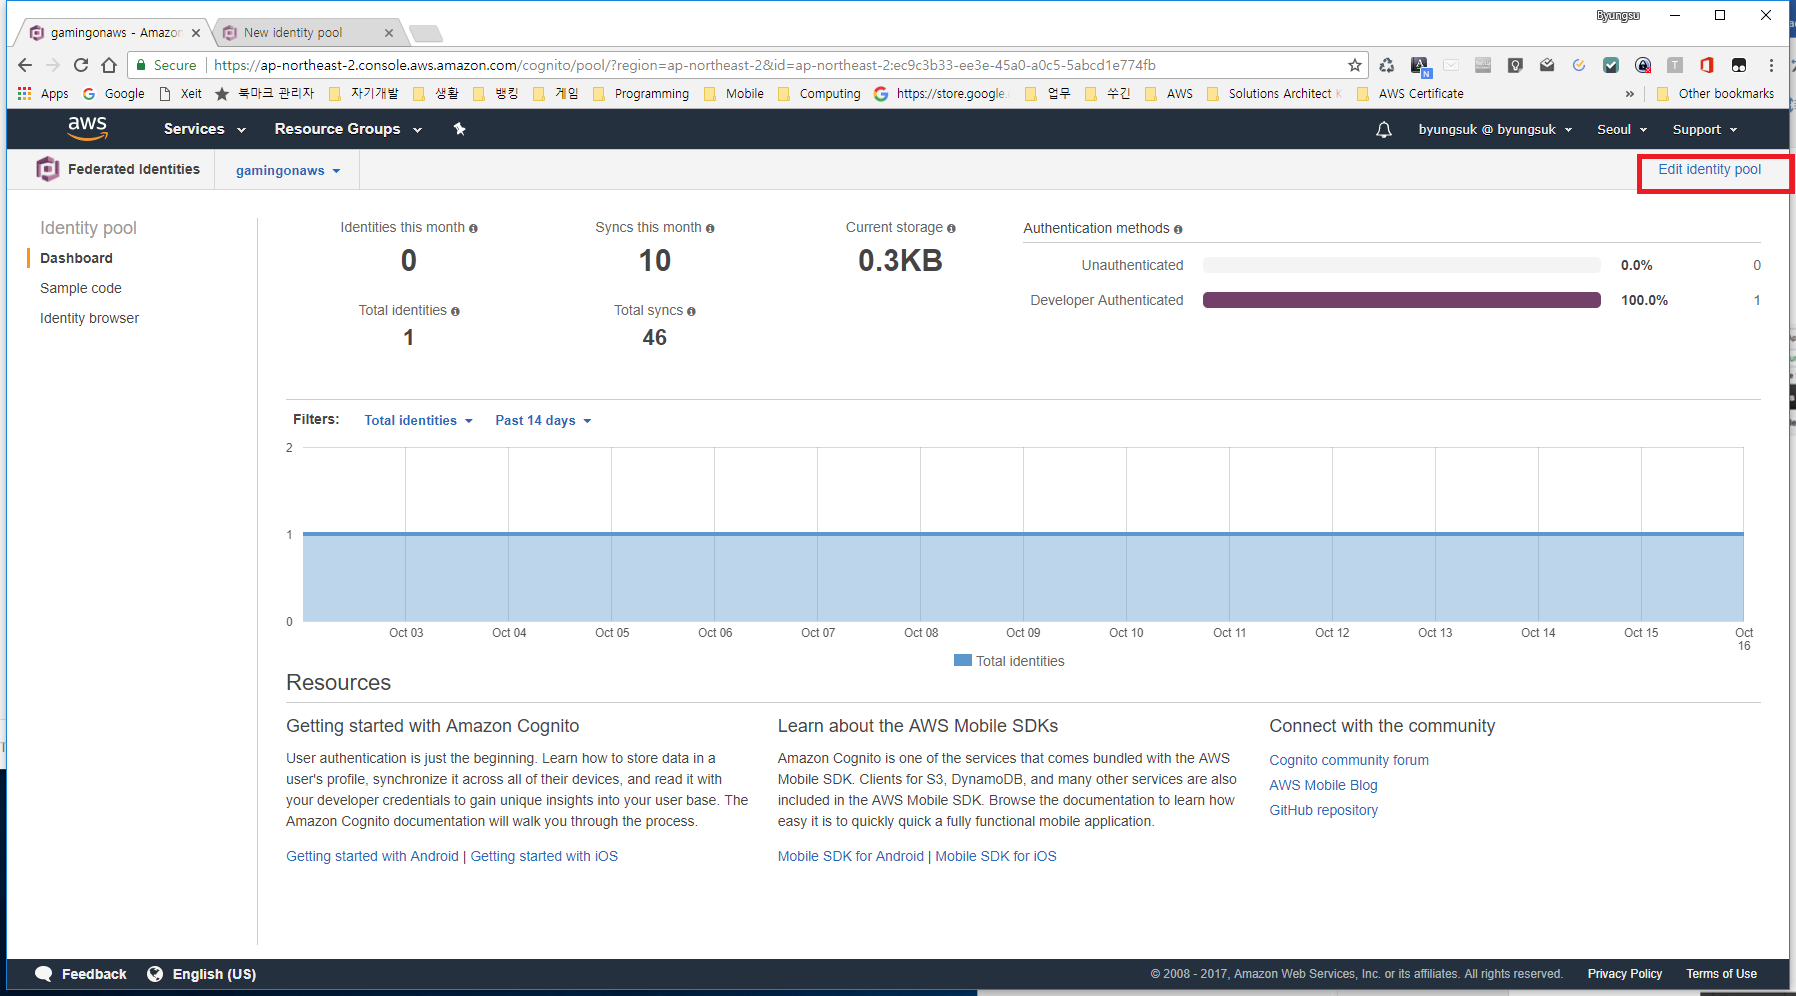Open the Seoul region dropdown
1796x996 pixels.
[x=1622, y=130]
